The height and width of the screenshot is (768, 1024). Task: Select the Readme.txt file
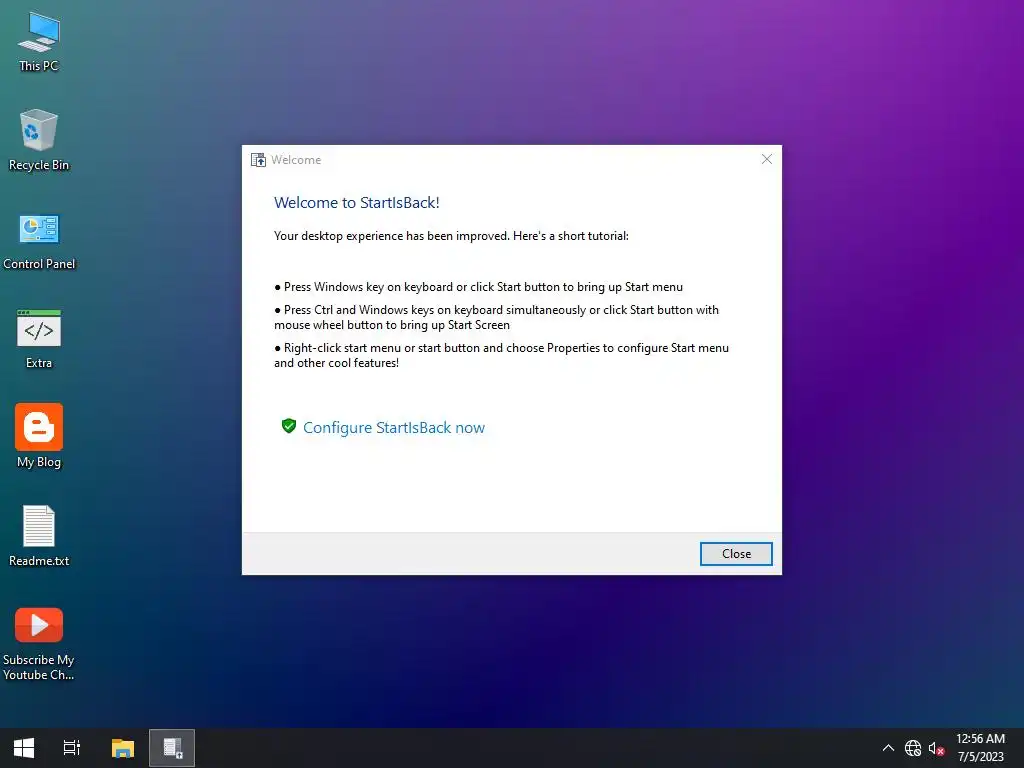click(39, 536)
